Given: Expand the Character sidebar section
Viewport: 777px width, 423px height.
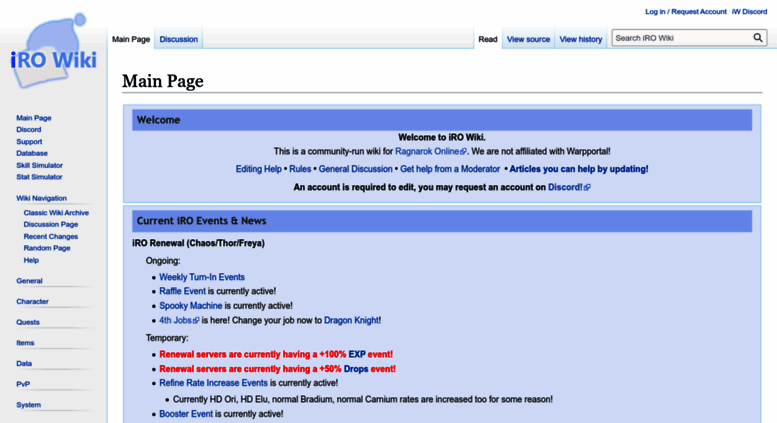Looking at the screenshot, I should pyautogui.click(x=32, y=302).
